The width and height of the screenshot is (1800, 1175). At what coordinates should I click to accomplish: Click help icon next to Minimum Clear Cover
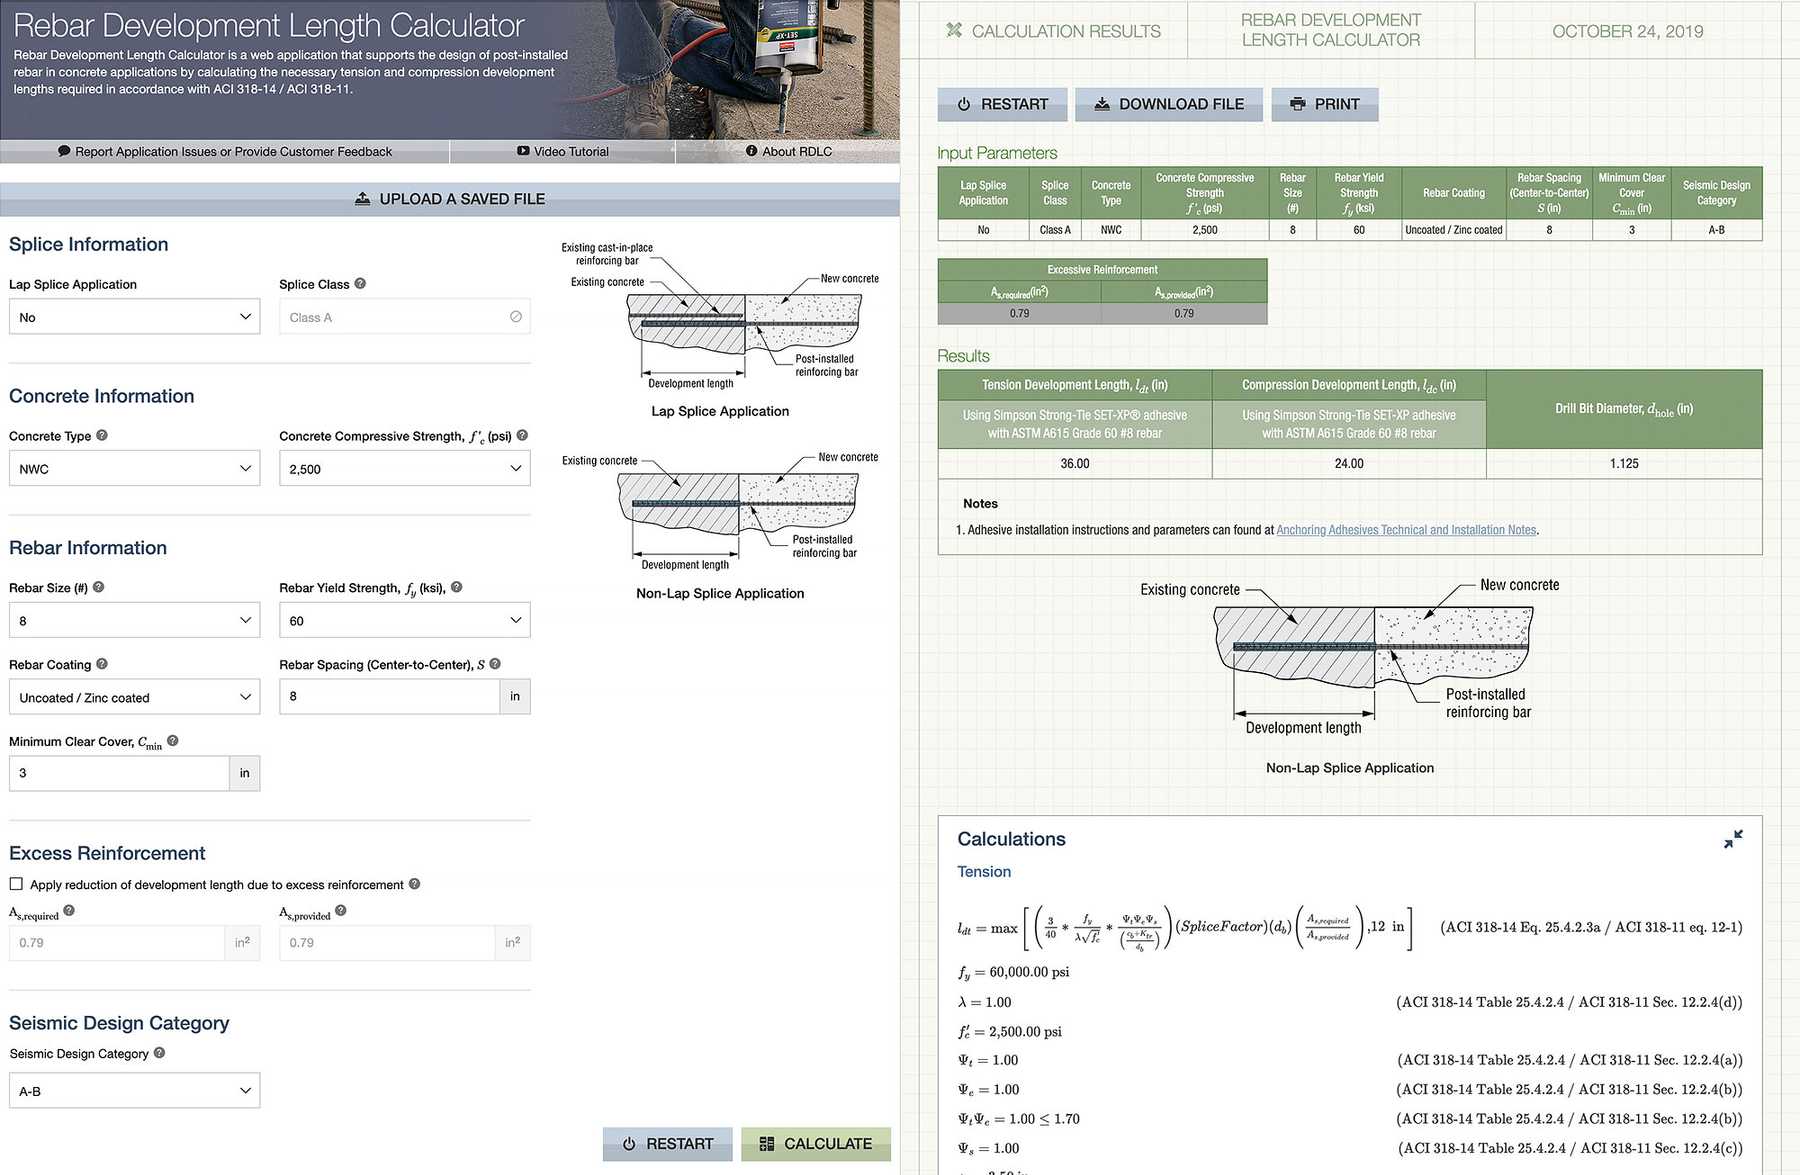(173, 741)
